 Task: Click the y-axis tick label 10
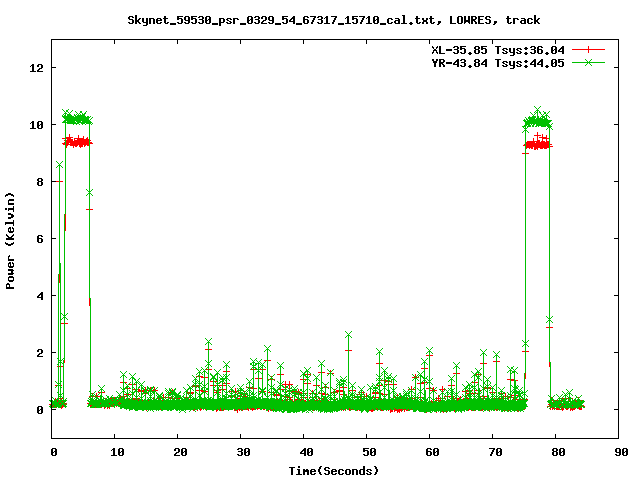click(x=36, y=125)
